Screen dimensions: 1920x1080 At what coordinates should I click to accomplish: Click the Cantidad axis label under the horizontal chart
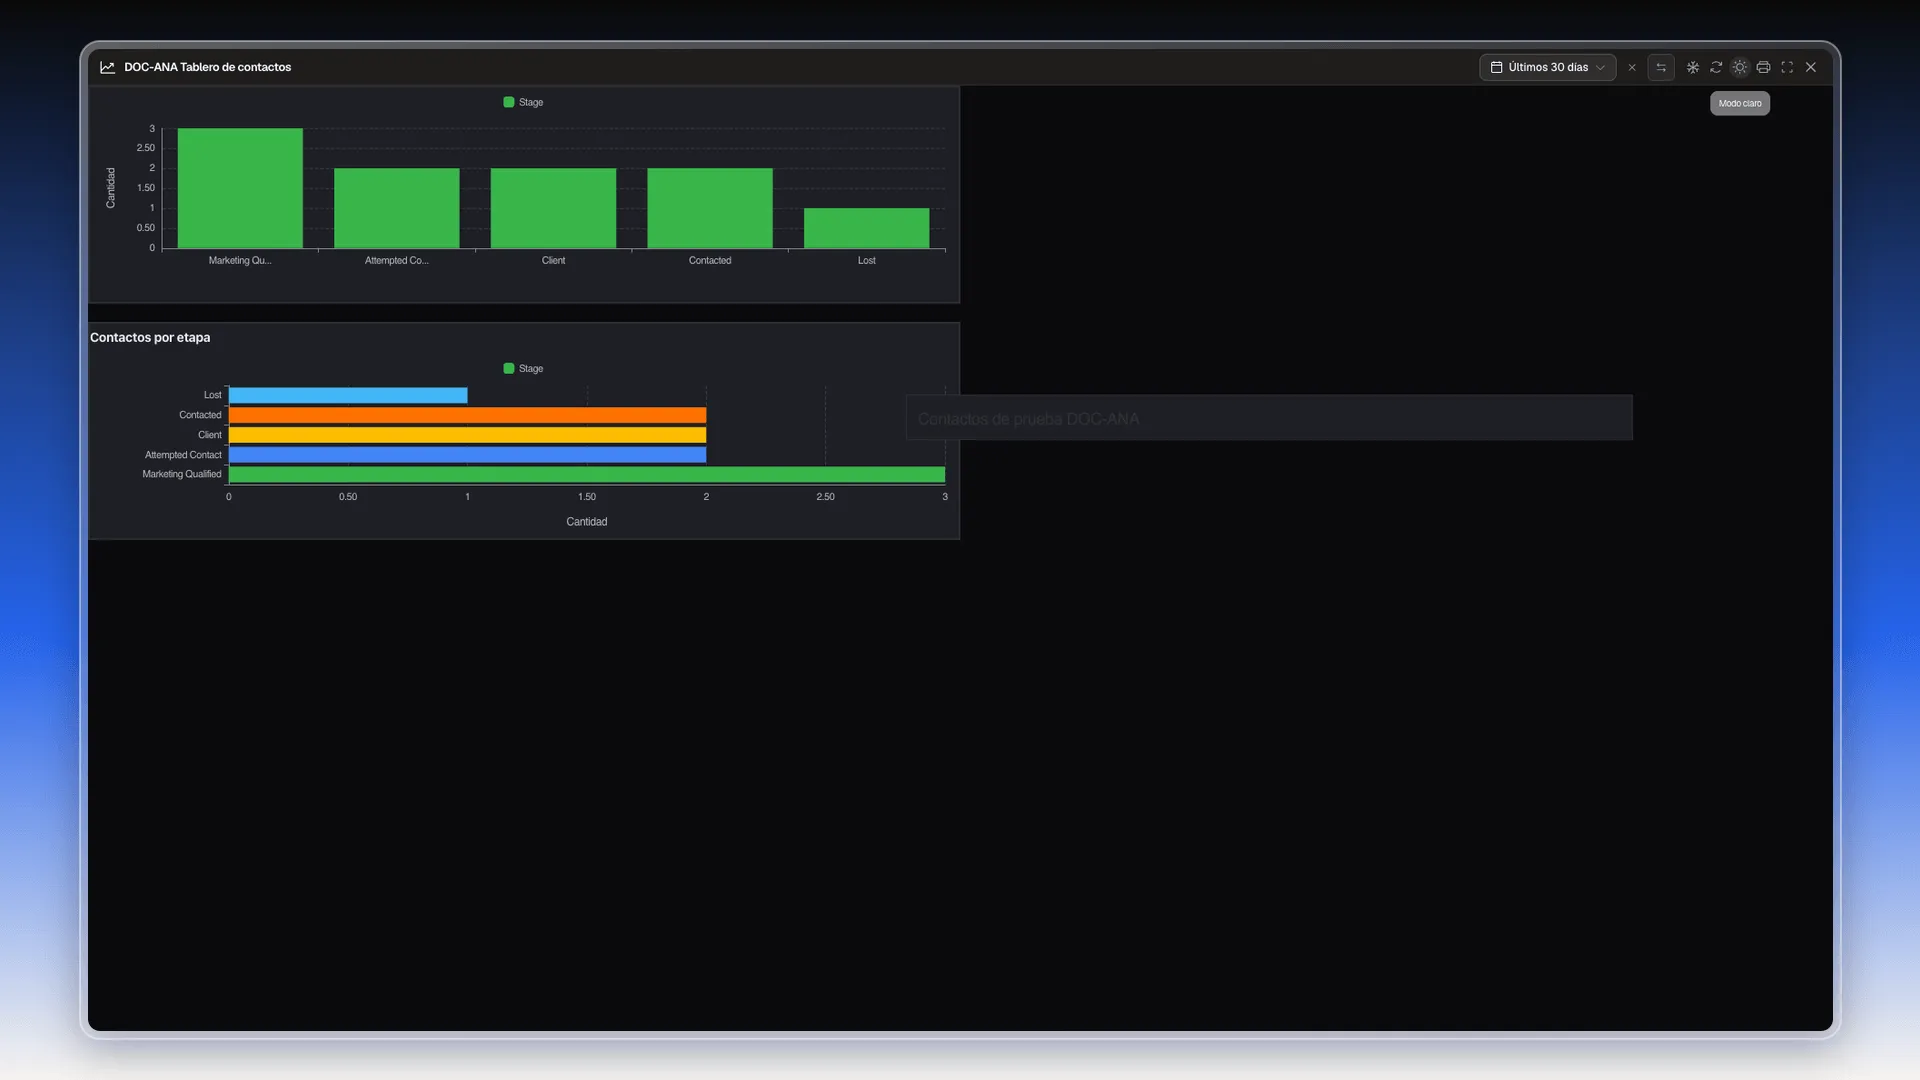pyautogui.click(x=587, y=522)
